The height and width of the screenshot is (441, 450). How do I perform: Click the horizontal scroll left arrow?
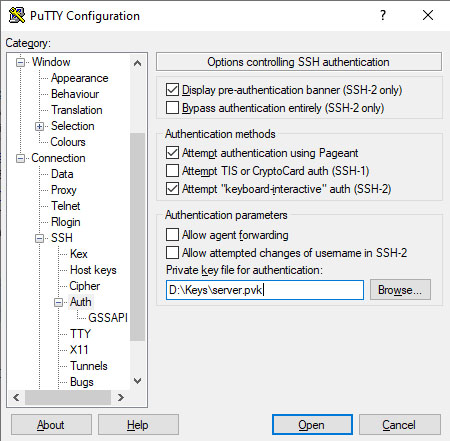[16, 397]
